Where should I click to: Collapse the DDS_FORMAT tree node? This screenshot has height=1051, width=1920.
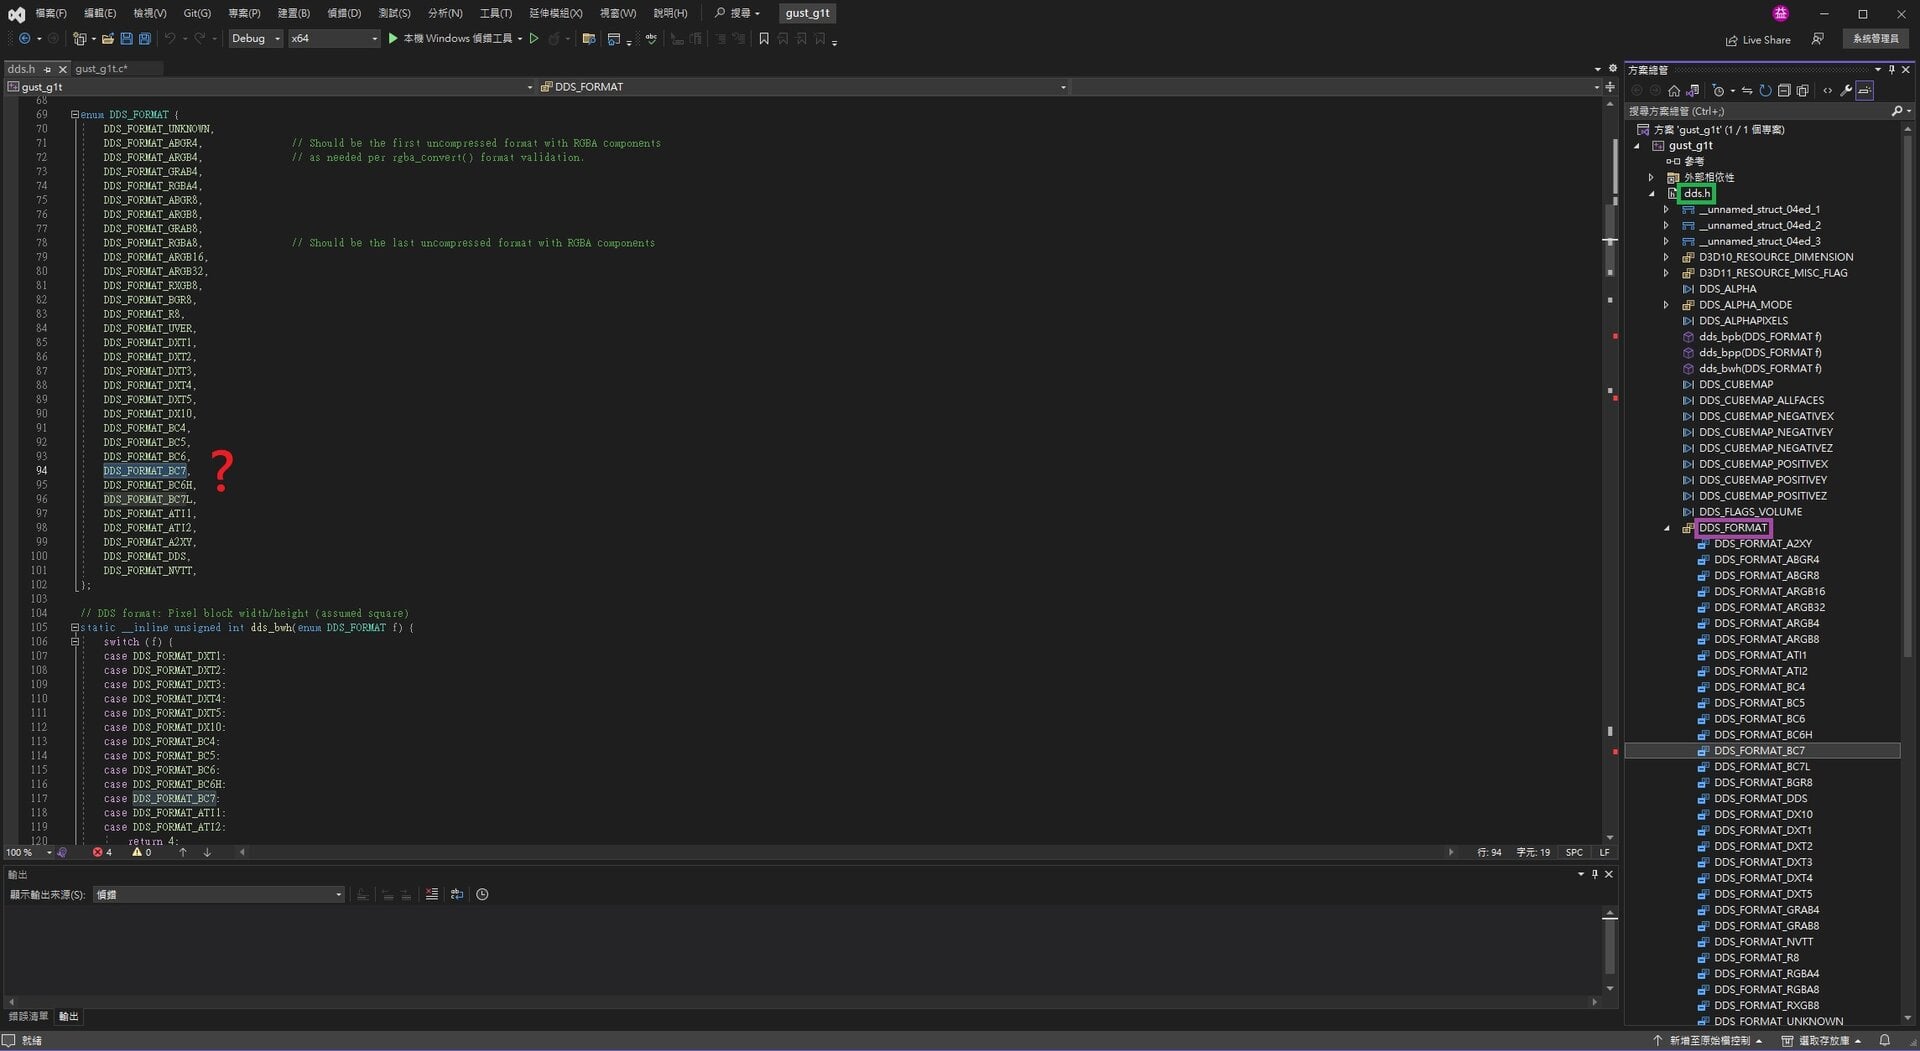click(1666, 528)
